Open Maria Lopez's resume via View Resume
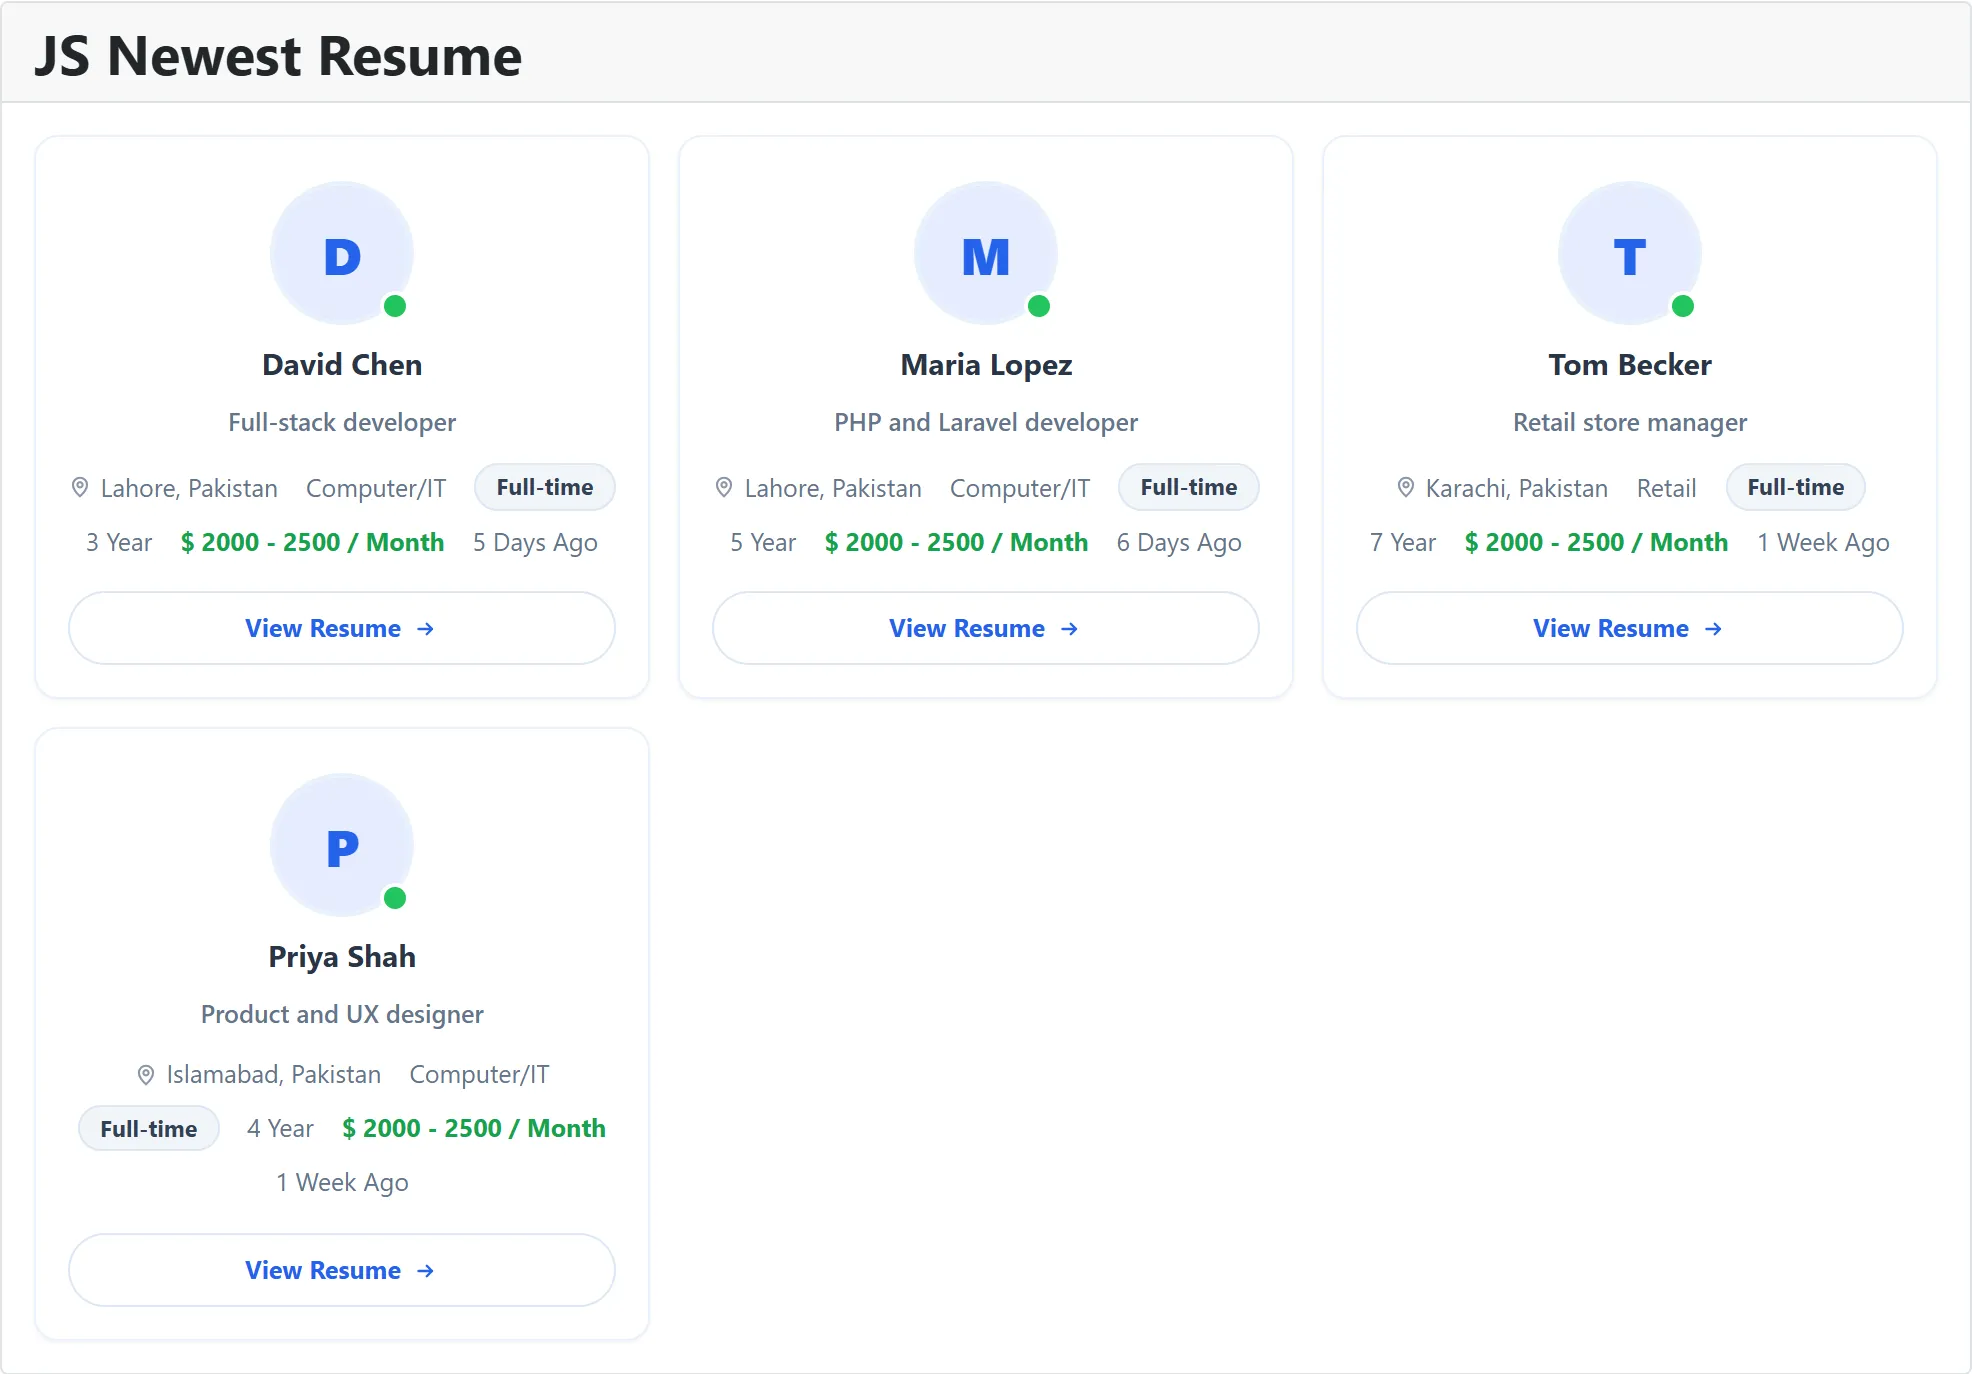 [986, 628]
